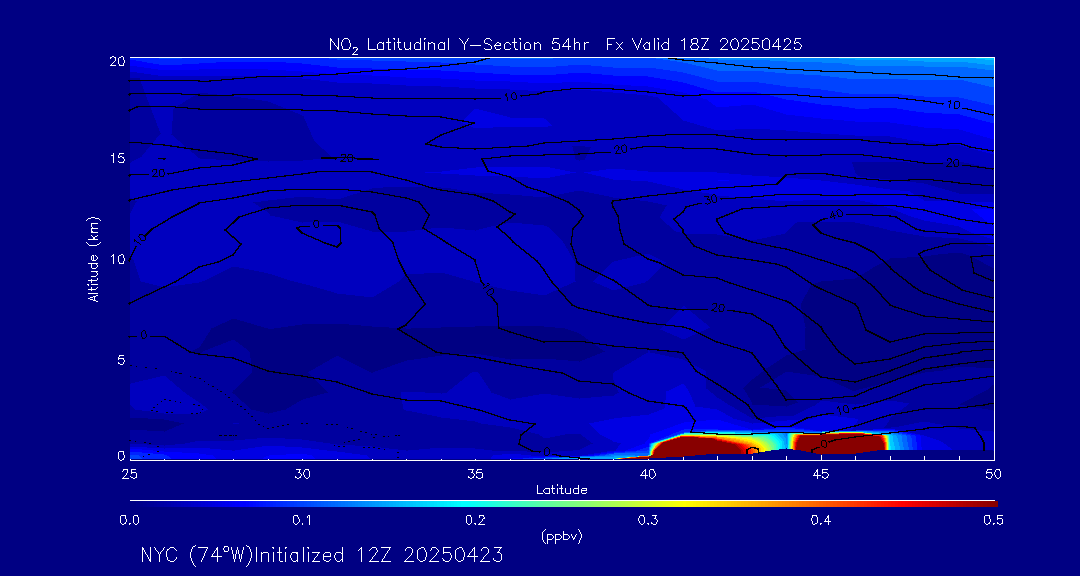The height and width of the screenshot is (576, 1080).
Task: Click the 10 contour label just above the red region
Action: pos(843,409)
